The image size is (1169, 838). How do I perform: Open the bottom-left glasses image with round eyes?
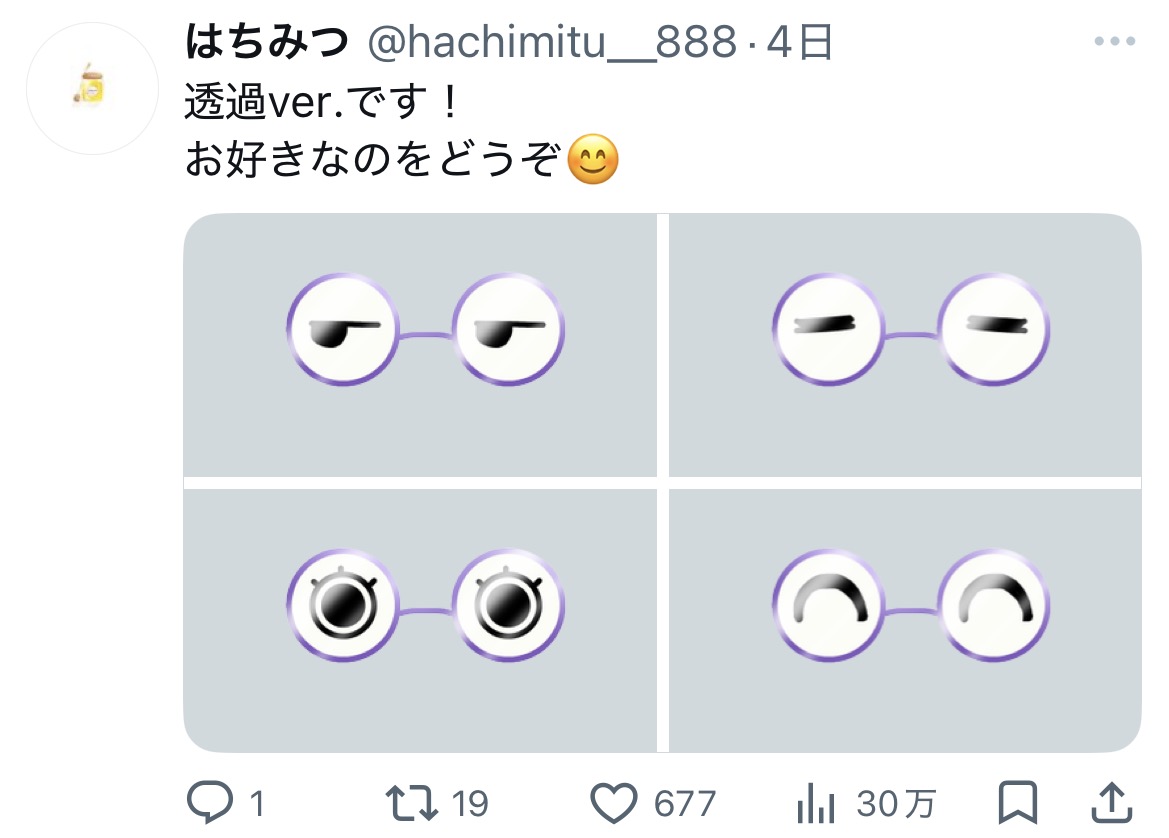coord(420,619)
